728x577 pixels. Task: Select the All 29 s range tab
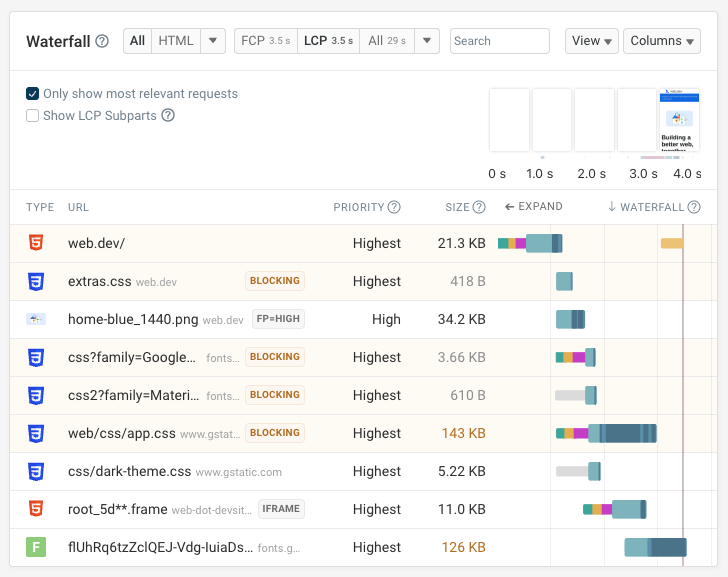tap(387, 41)
